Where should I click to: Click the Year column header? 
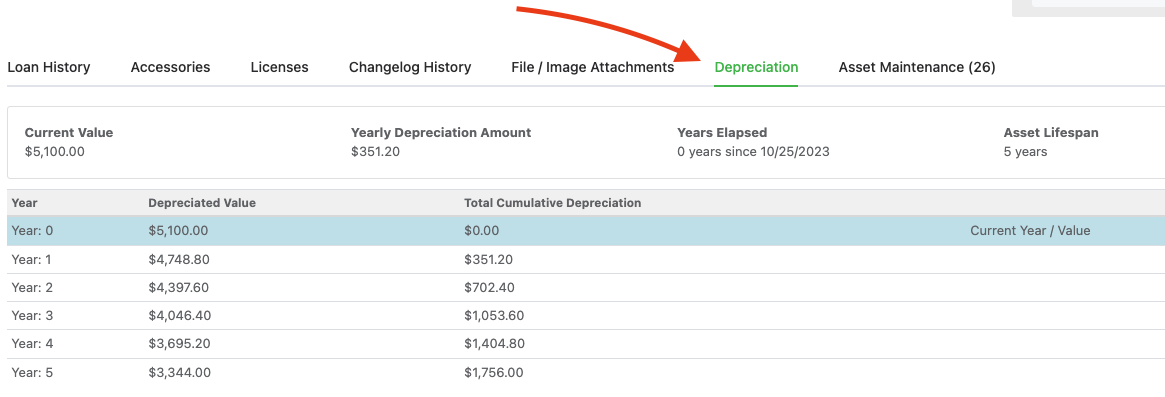25,203
